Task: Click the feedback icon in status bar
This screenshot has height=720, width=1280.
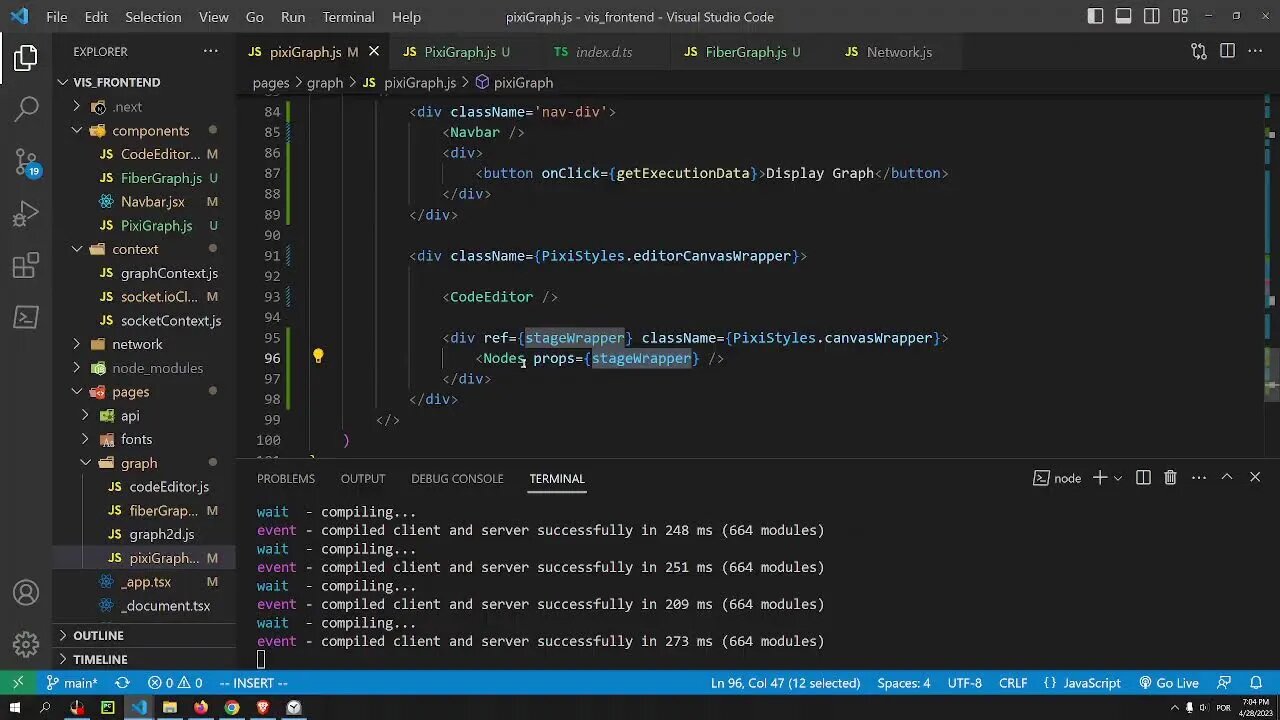Action: pyautogui.click(x=1224, y=683)
